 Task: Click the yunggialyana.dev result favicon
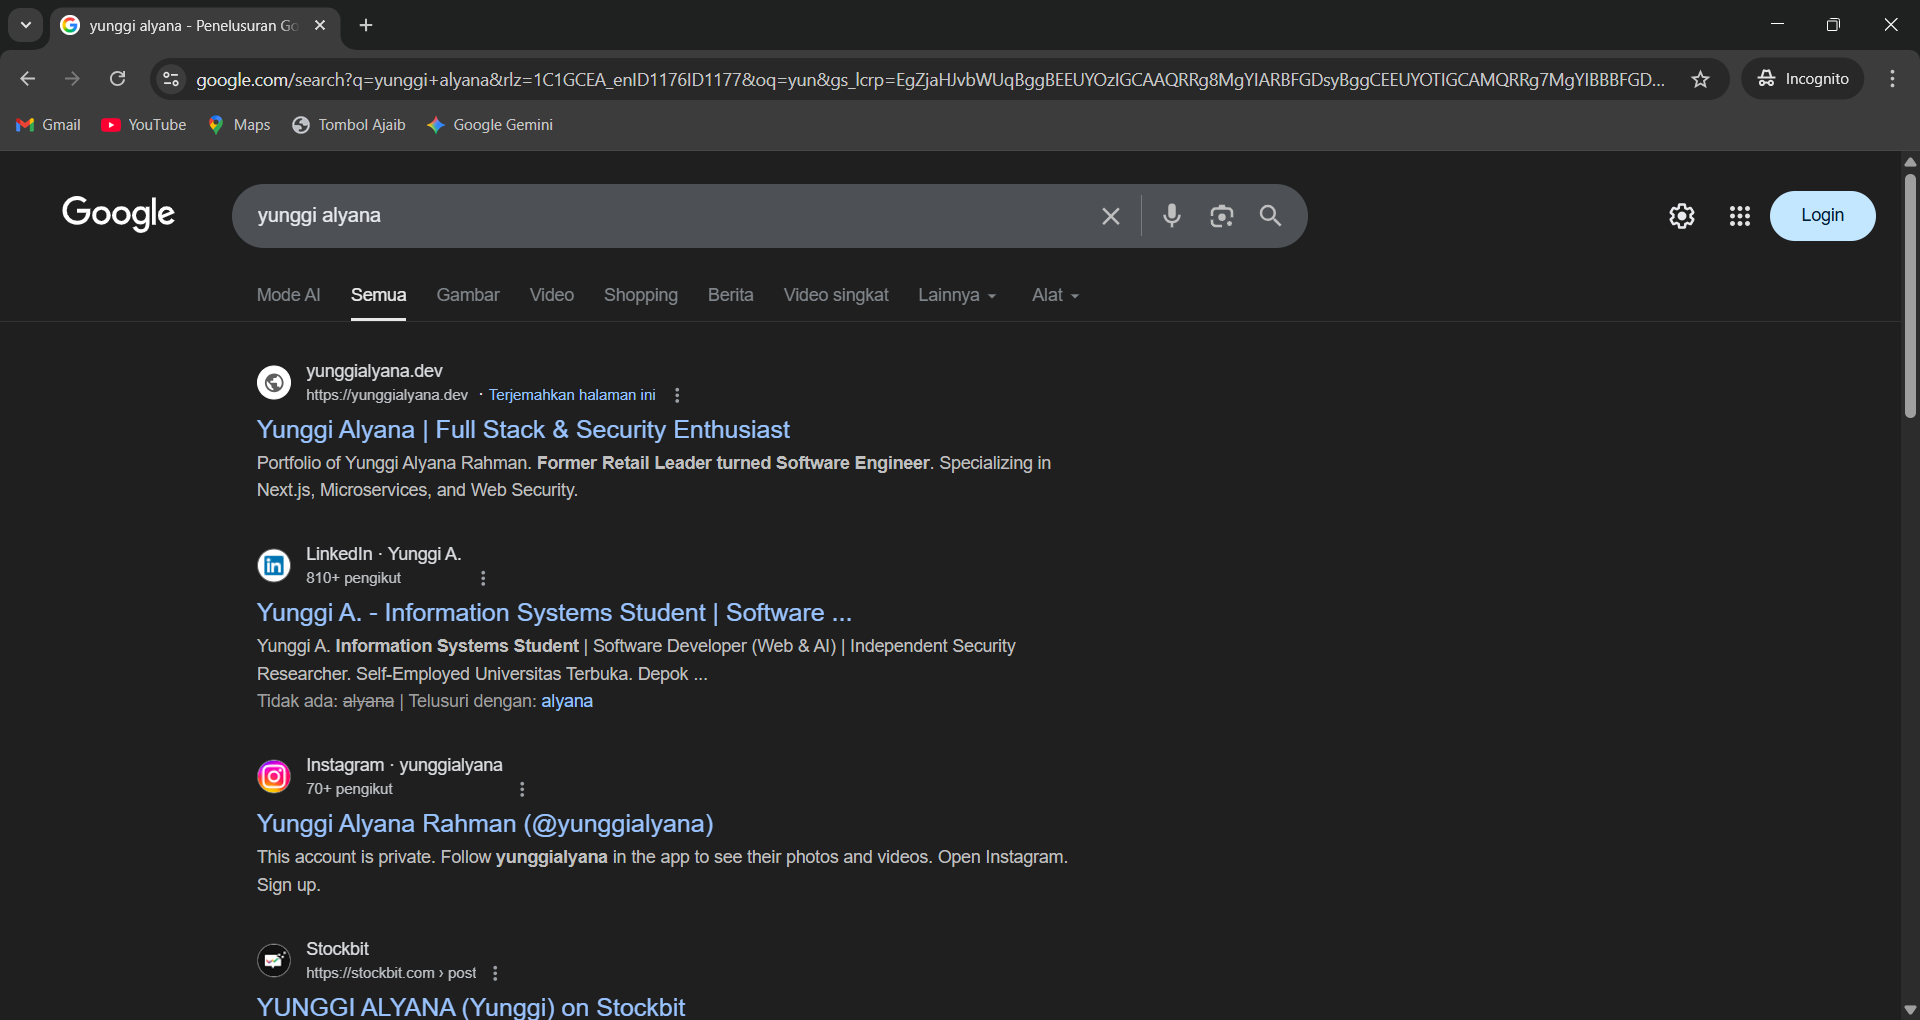pos(274,382)
